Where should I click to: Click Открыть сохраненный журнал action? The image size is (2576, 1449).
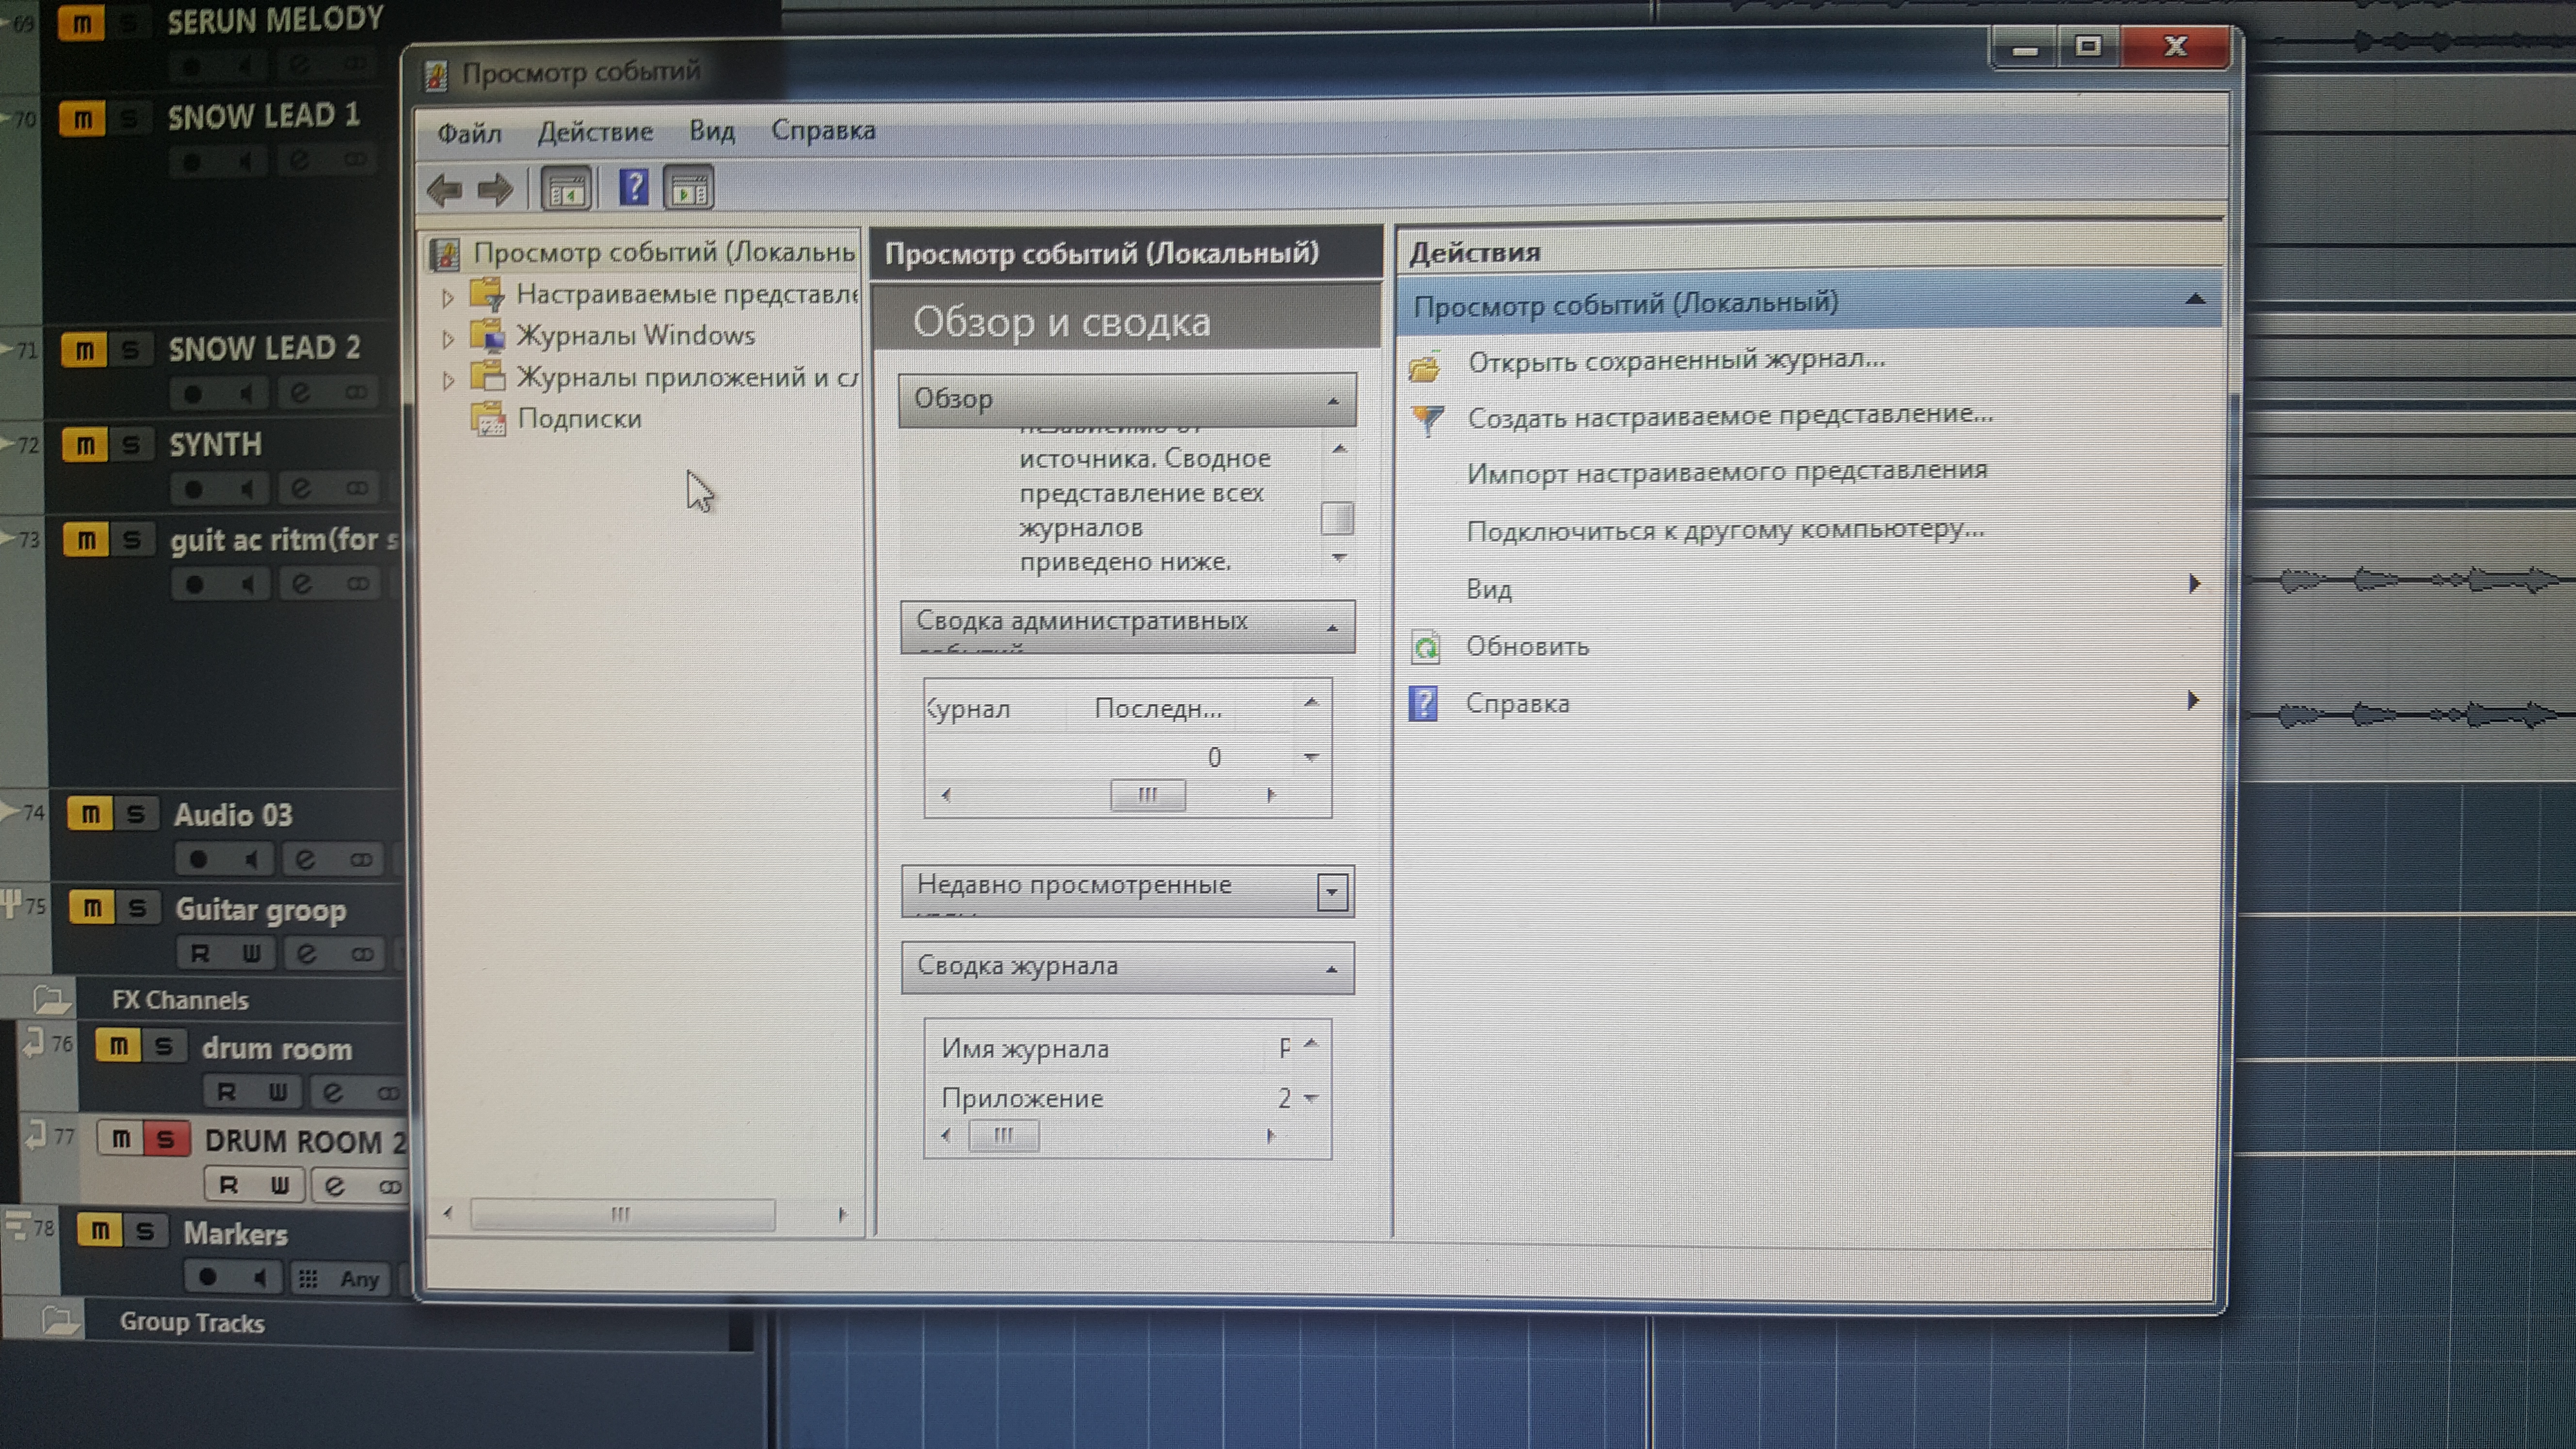coord(1676,360)
